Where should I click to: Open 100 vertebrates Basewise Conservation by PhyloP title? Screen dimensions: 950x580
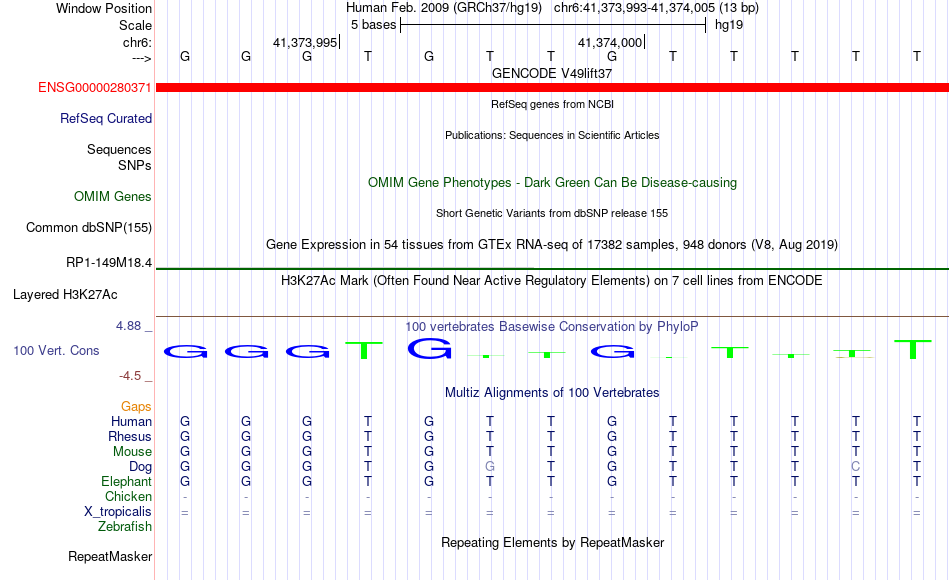552,327
